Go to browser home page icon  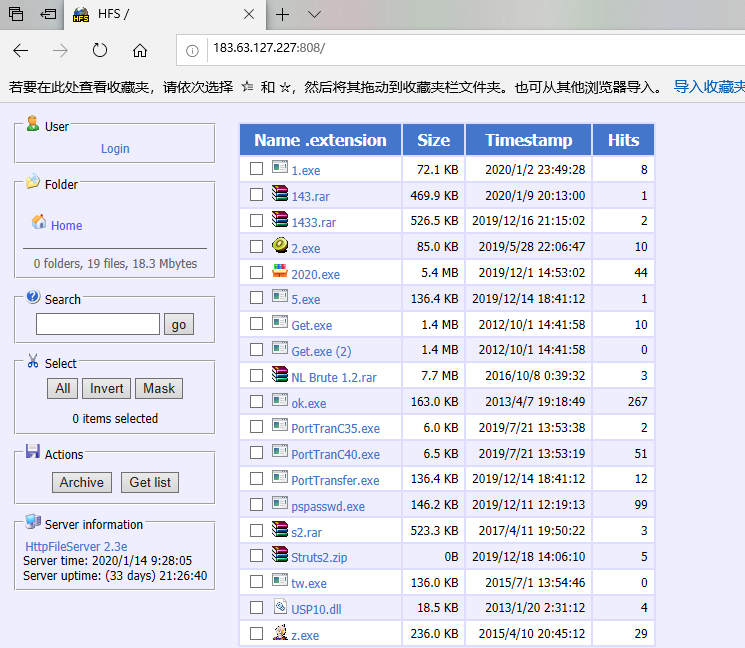[x=140, y=50]
